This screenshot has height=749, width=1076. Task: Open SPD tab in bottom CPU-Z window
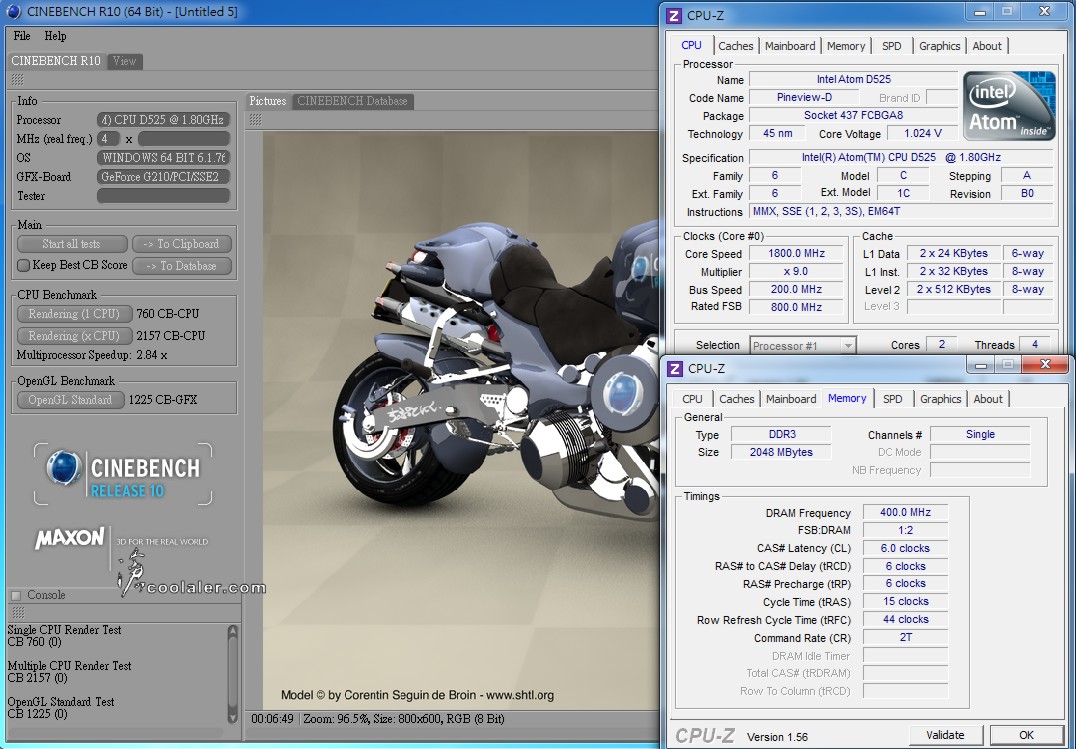coord(892,399)
